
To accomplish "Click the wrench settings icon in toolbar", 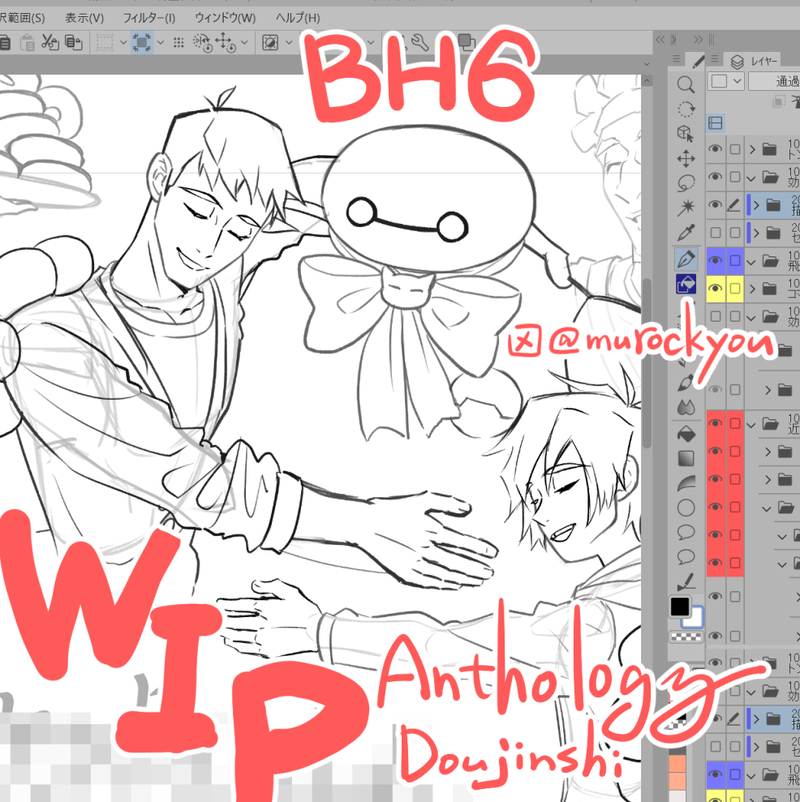I will [419, 42].
